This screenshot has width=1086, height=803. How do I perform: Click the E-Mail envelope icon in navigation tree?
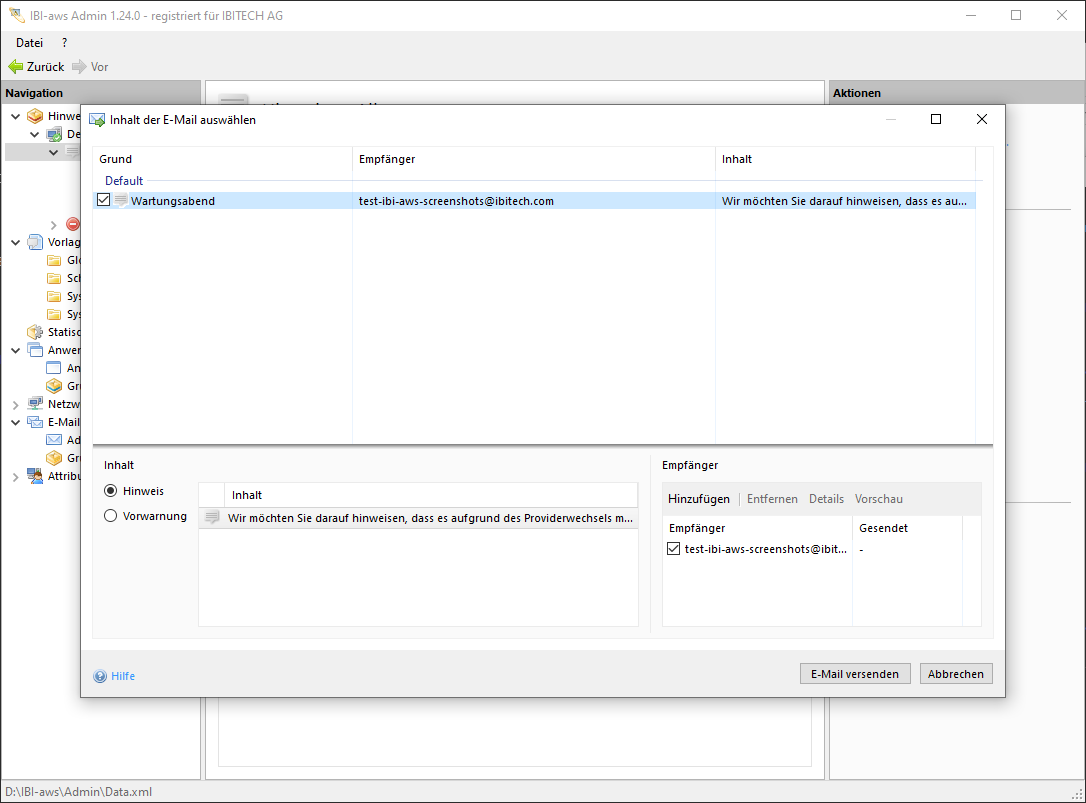36,422
